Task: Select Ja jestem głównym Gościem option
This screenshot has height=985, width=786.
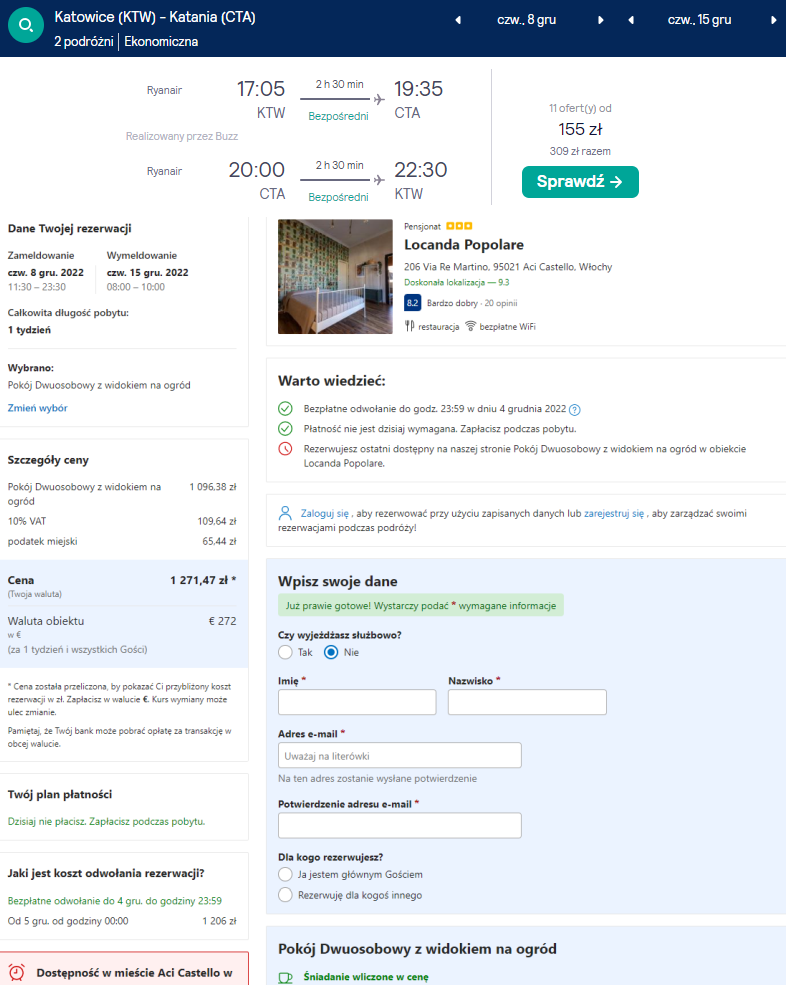Action: click(286, 875)
